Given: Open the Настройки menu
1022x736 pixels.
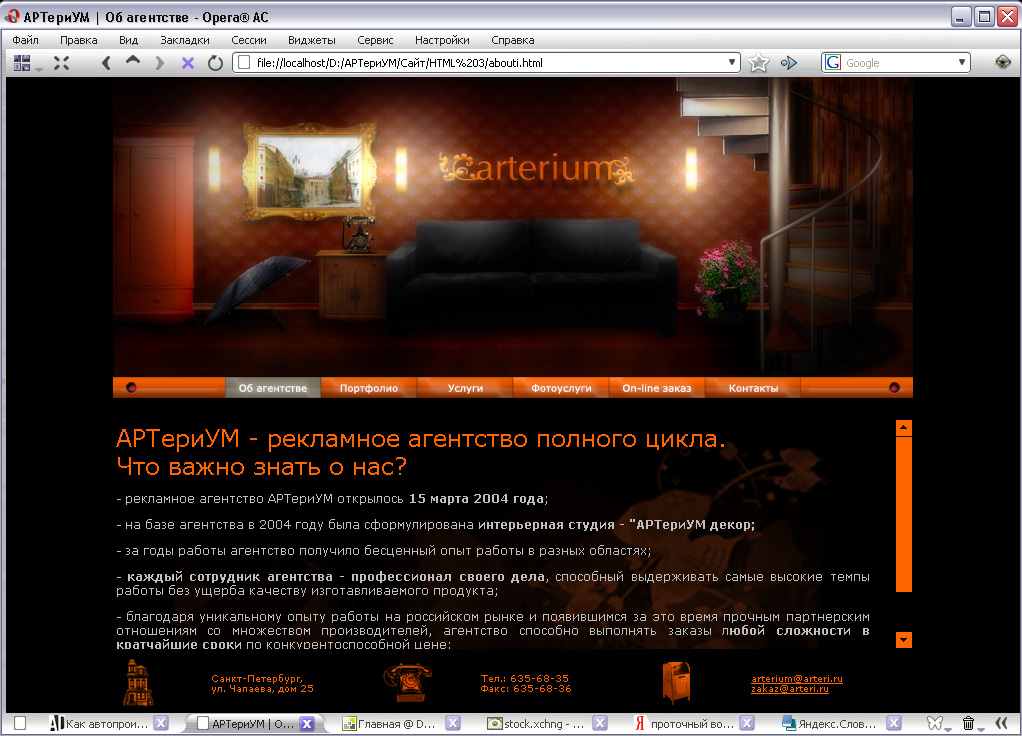Looking at the screenshot, I should tap(442, 40).
